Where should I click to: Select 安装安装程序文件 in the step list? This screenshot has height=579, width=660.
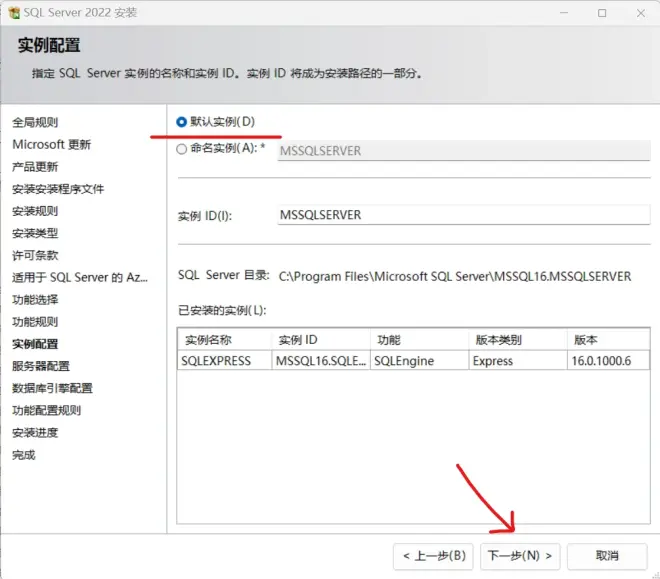click(58, 189)
